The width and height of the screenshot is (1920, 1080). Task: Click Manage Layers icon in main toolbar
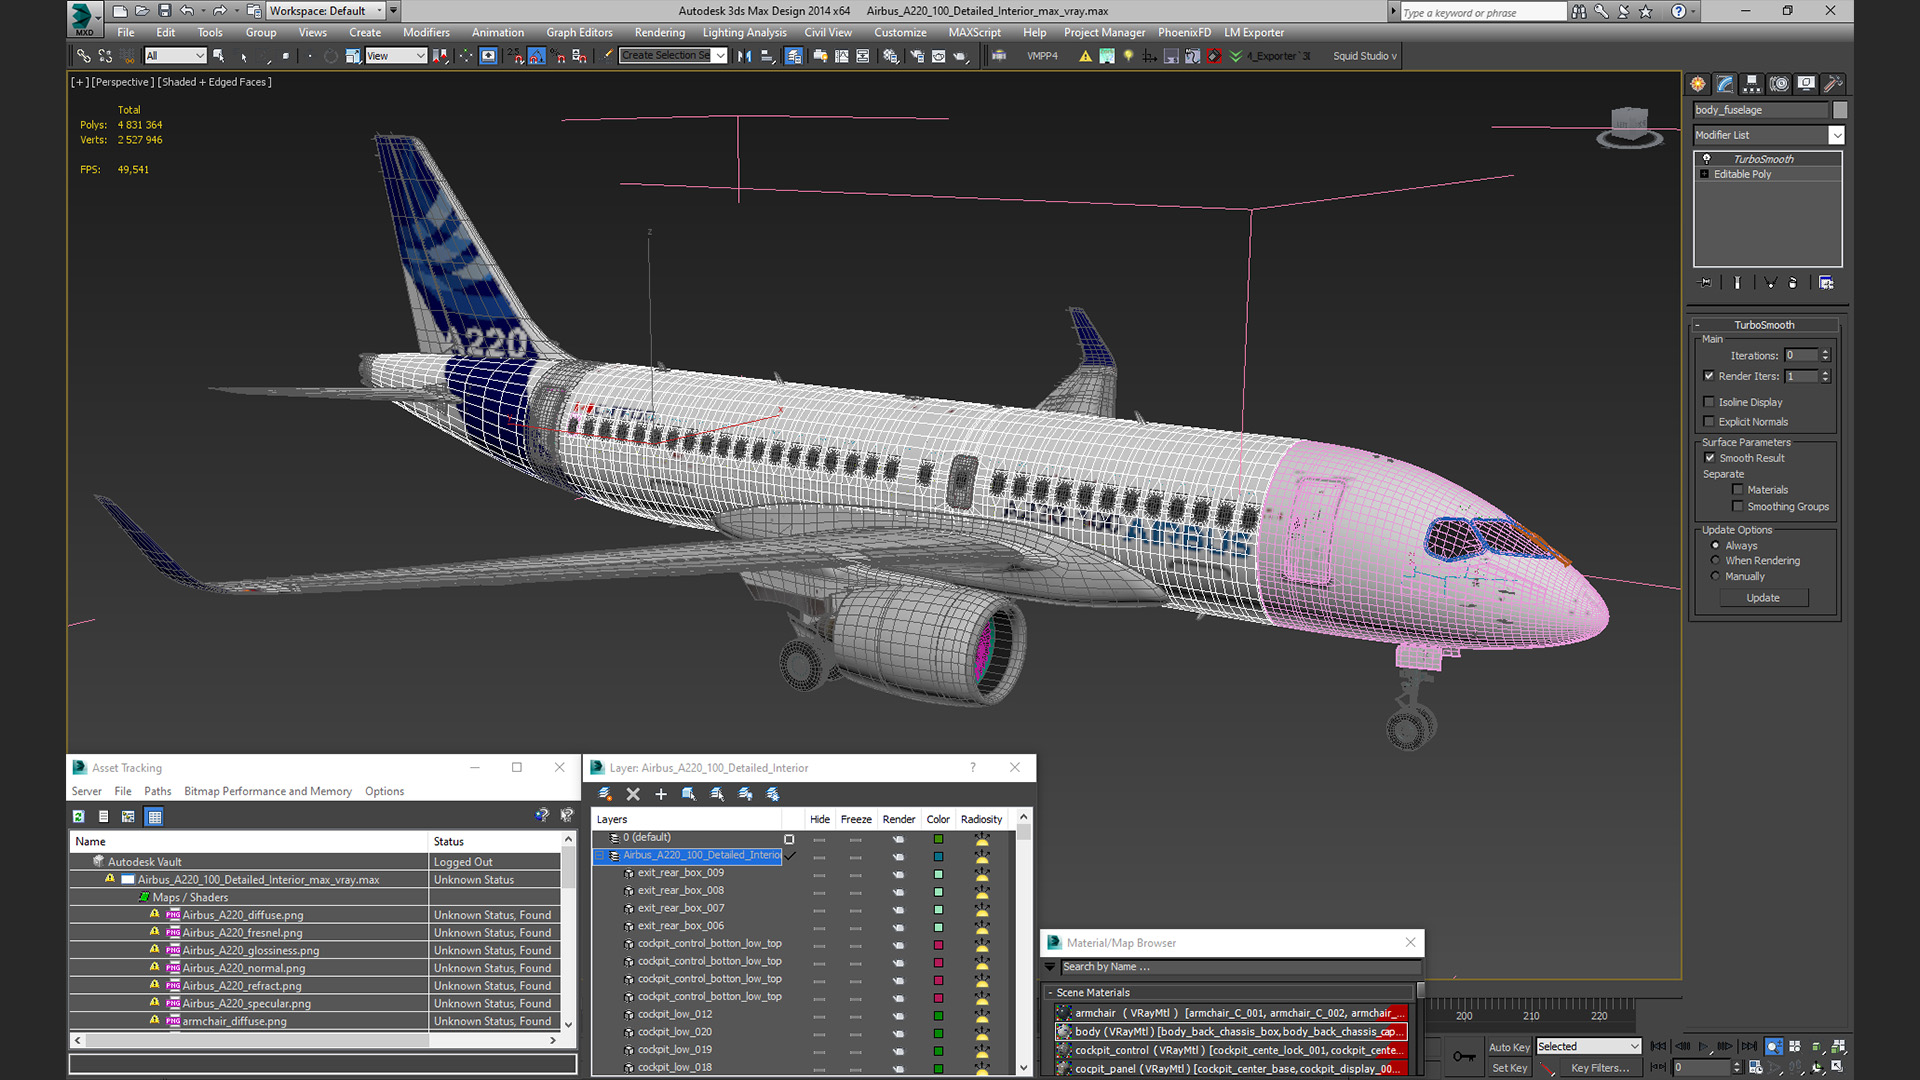pos(793,56)
